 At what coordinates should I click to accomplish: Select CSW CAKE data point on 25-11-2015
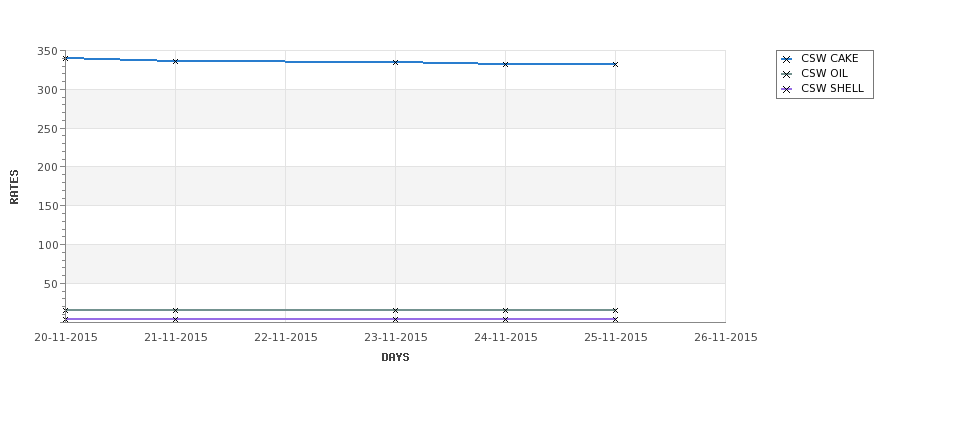pos(616,64)
